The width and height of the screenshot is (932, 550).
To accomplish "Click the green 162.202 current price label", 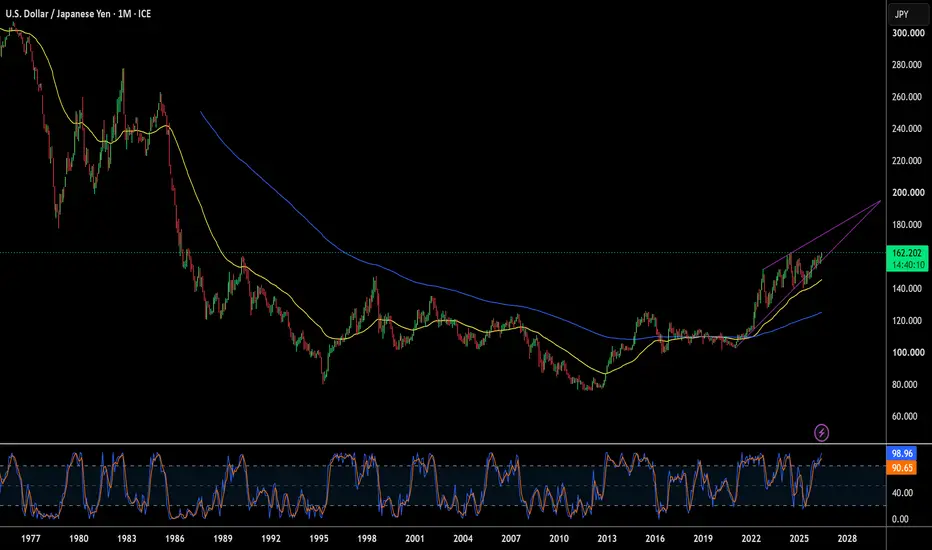I will 907,253.
